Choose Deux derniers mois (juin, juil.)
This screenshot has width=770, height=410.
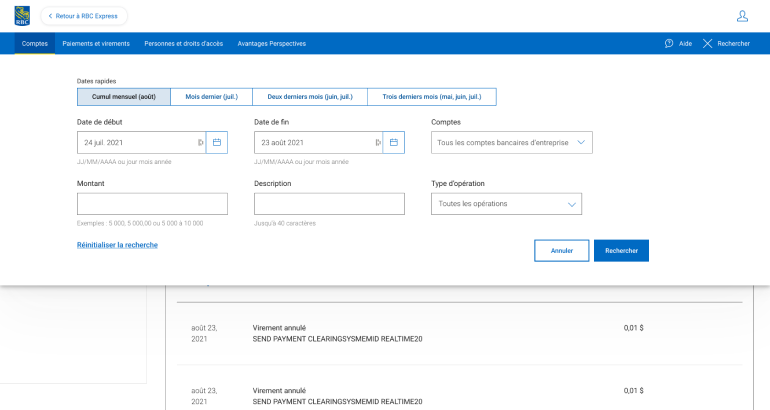[310, 97]
